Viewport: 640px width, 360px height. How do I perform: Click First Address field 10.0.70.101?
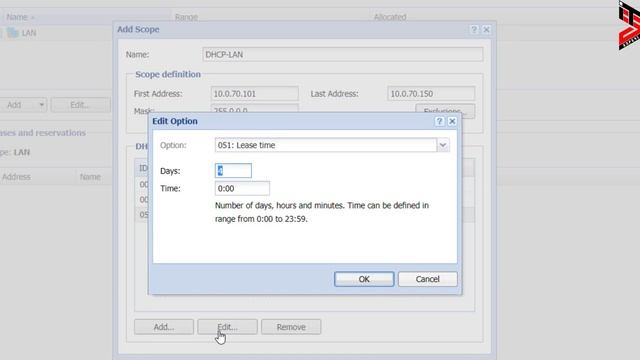(254, 93)
